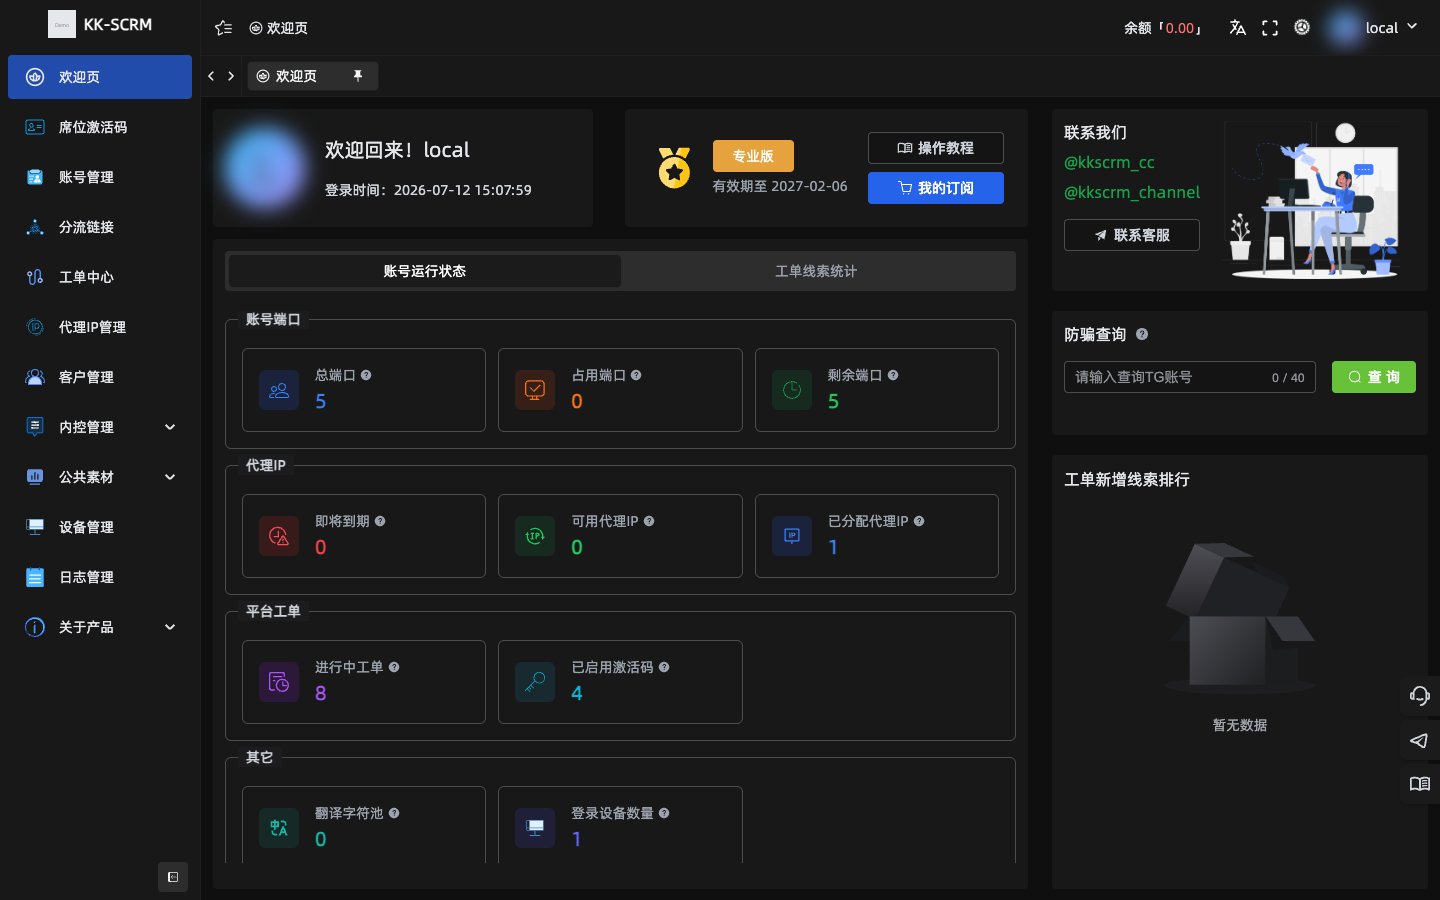Click the language translate icon in header
The width and height of the screenshot is (1440, 900).
(1237, 28)
